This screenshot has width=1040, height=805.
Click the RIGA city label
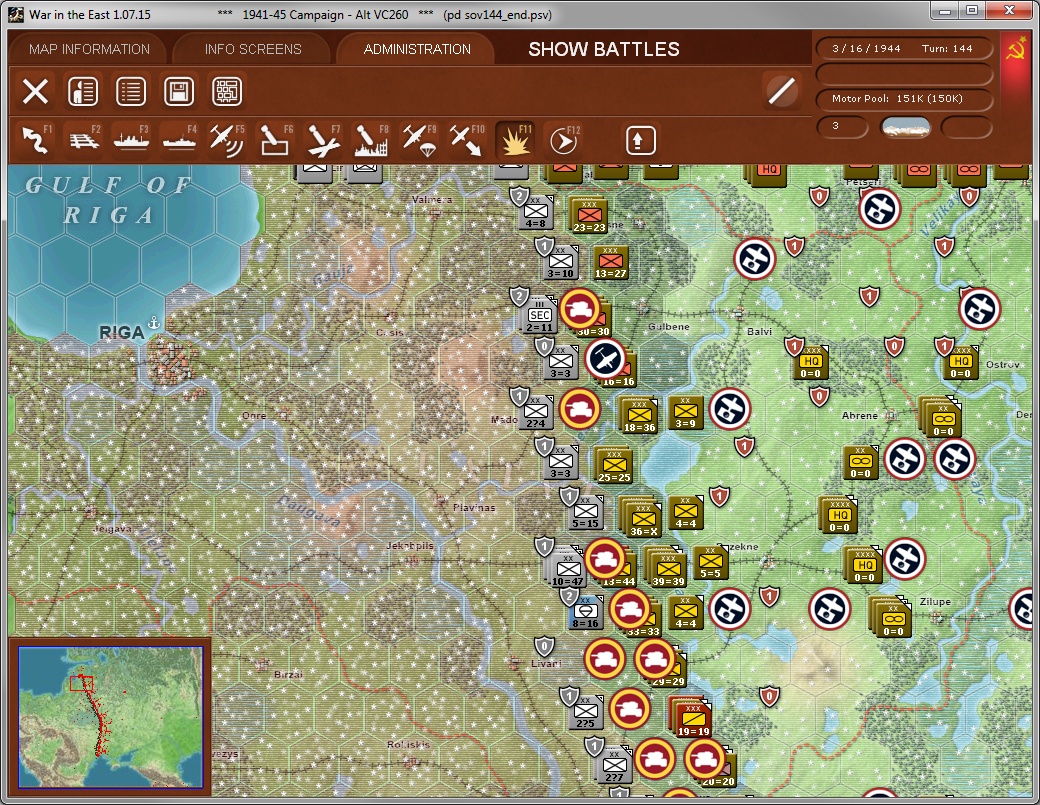pos(121,333)
